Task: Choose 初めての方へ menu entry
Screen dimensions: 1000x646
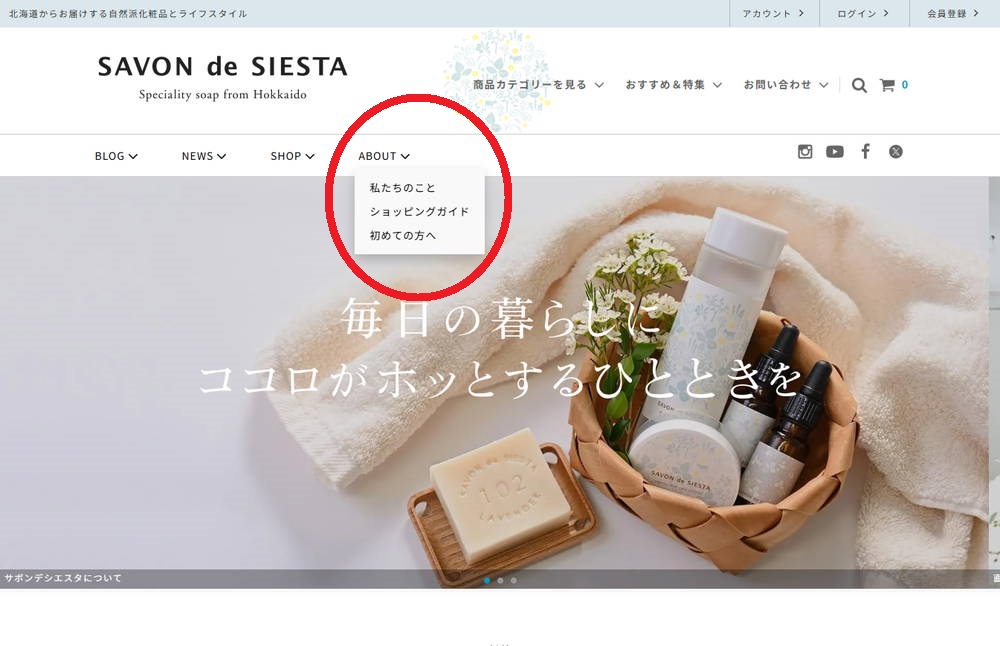Action: point(402,235)
